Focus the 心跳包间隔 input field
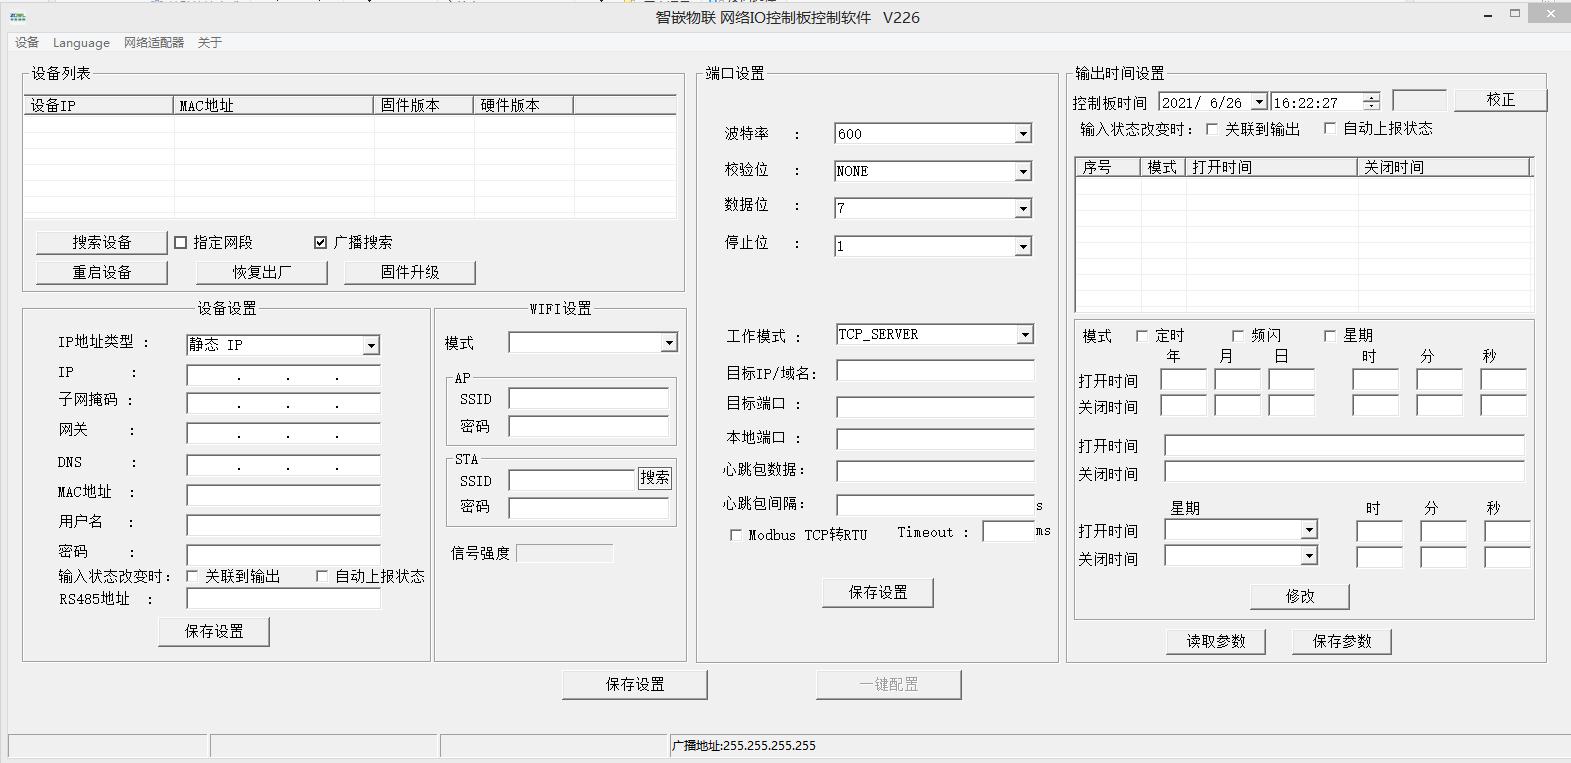Viewport: 1571px width, 763px height. (935, 505)
